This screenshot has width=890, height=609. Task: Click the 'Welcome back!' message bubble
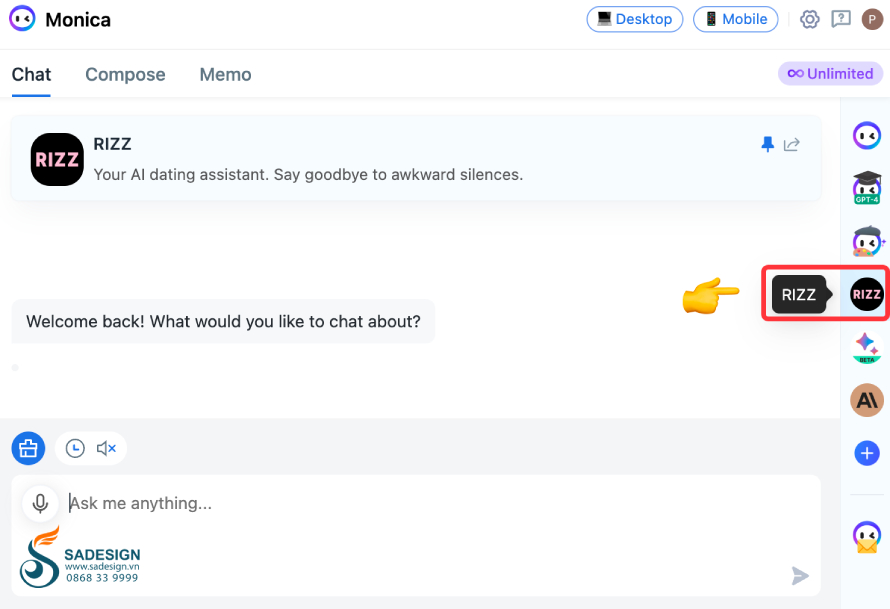(x=223, y=321)
